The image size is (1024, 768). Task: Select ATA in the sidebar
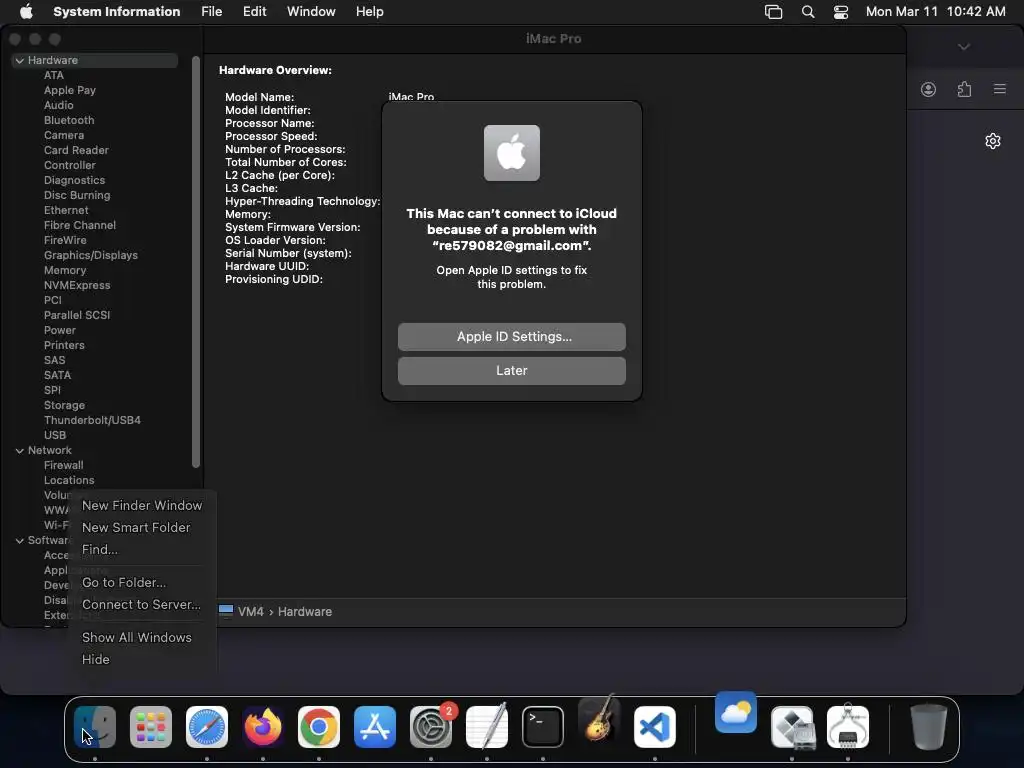pyautogui.click(x=54, y=75)
